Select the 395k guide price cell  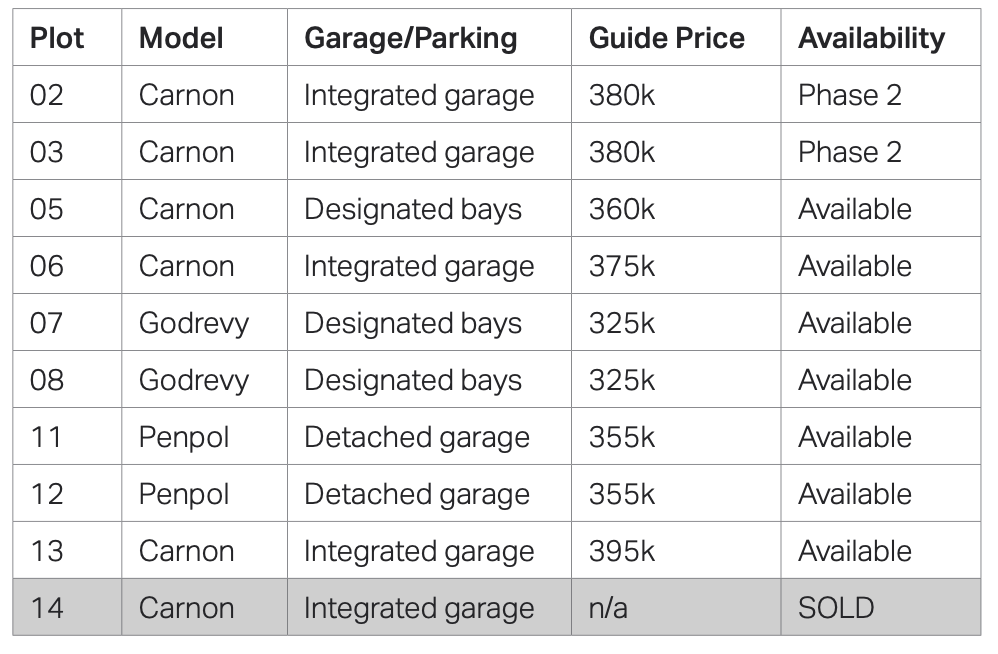coord(622,551)
